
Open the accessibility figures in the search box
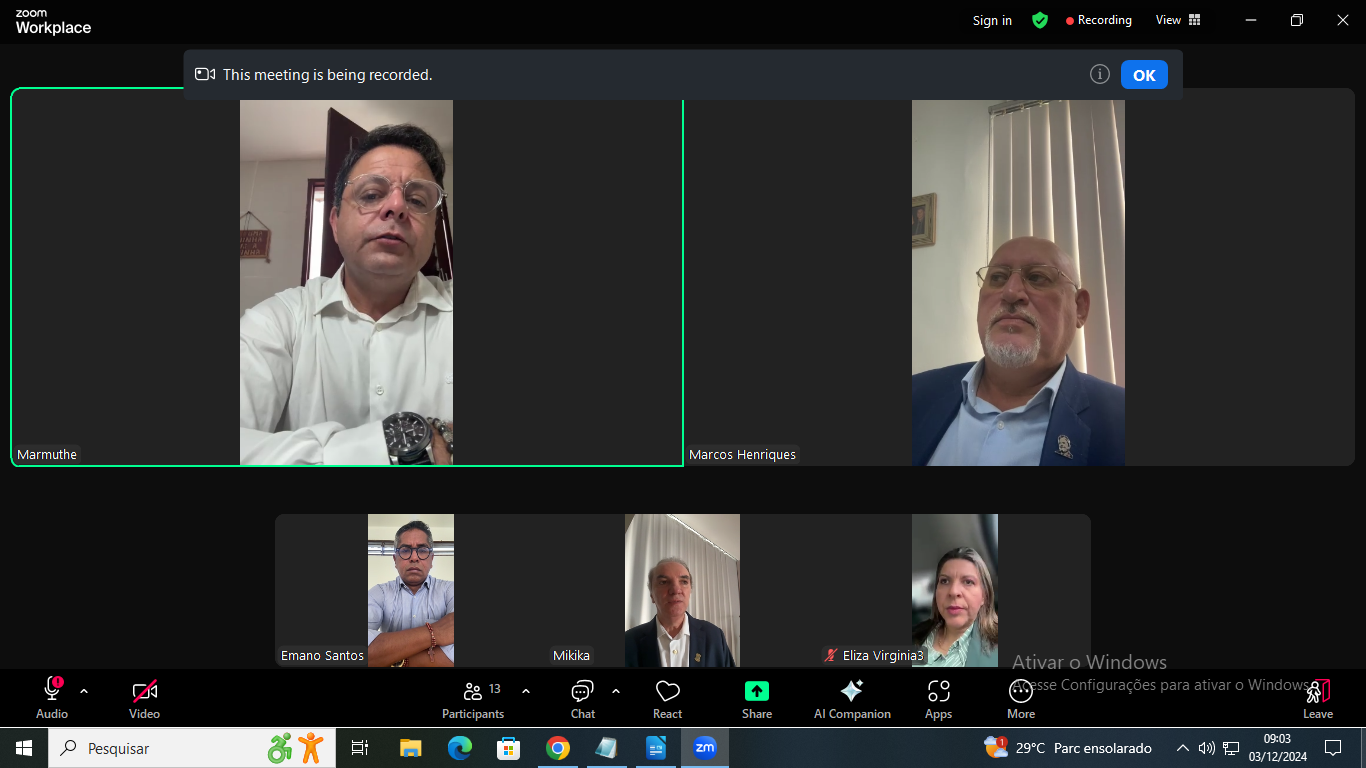click(x=296, y=748)
